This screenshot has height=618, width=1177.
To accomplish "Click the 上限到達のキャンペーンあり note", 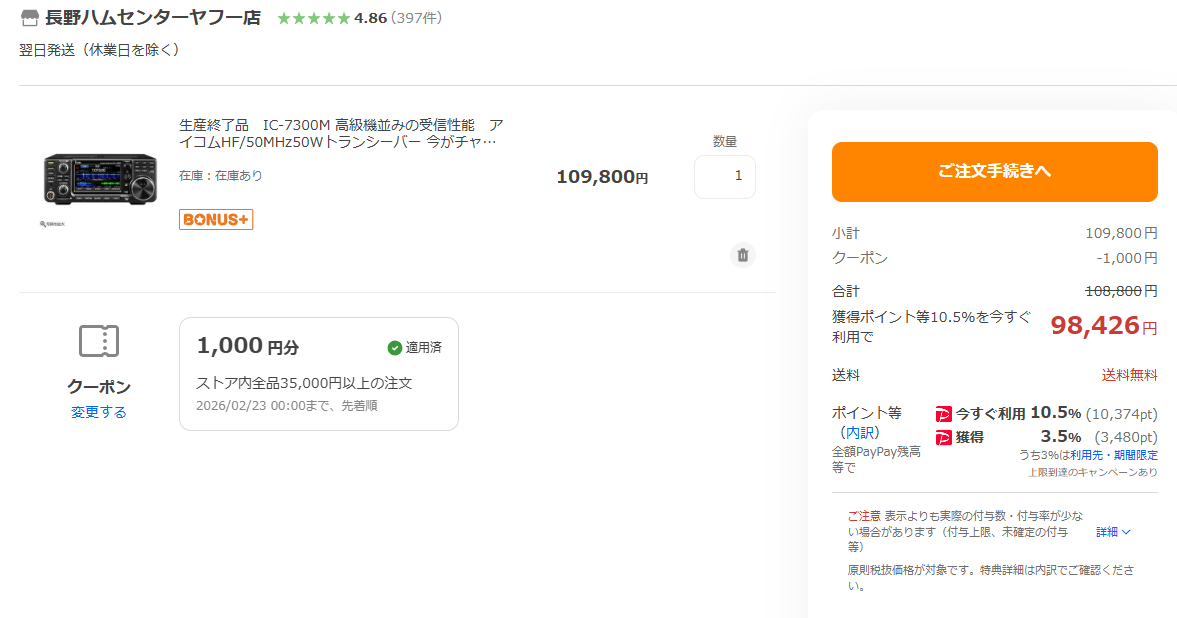I will 1092,472.
